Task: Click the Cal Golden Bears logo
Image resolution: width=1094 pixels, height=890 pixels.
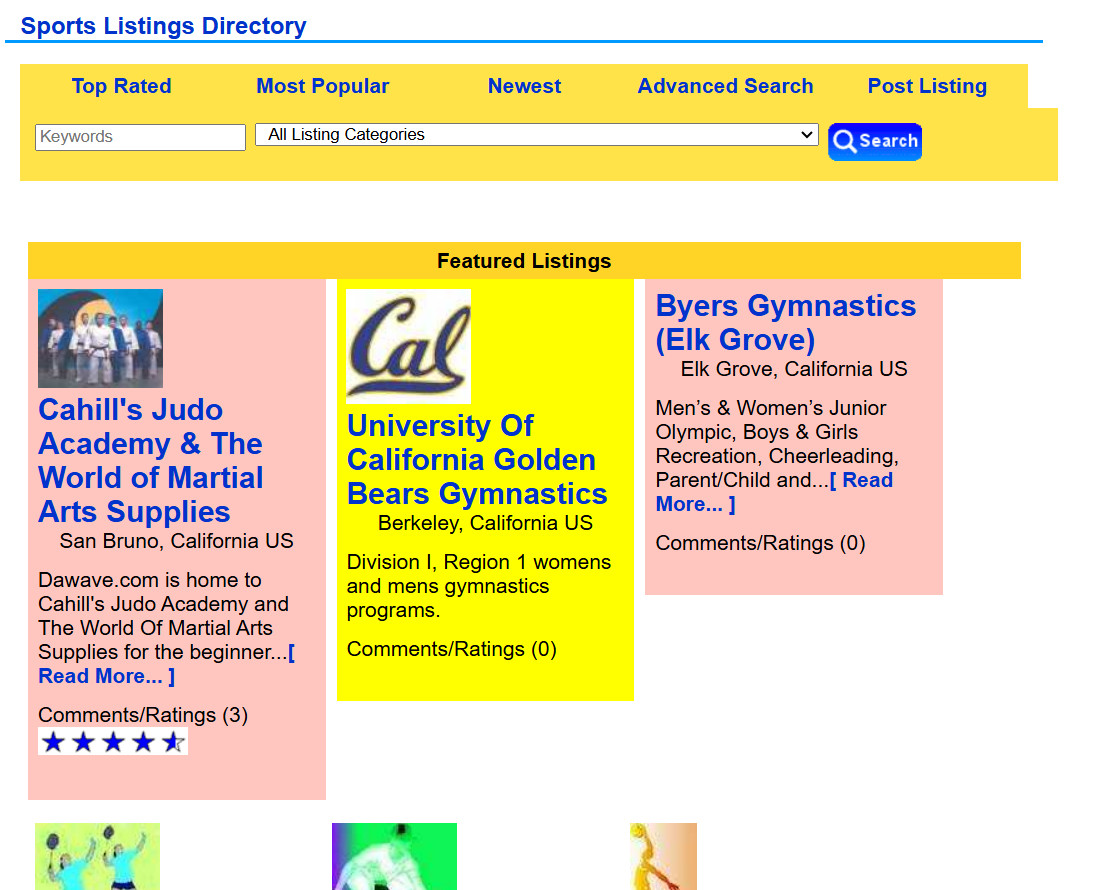Action: click(x=408, y=345)
